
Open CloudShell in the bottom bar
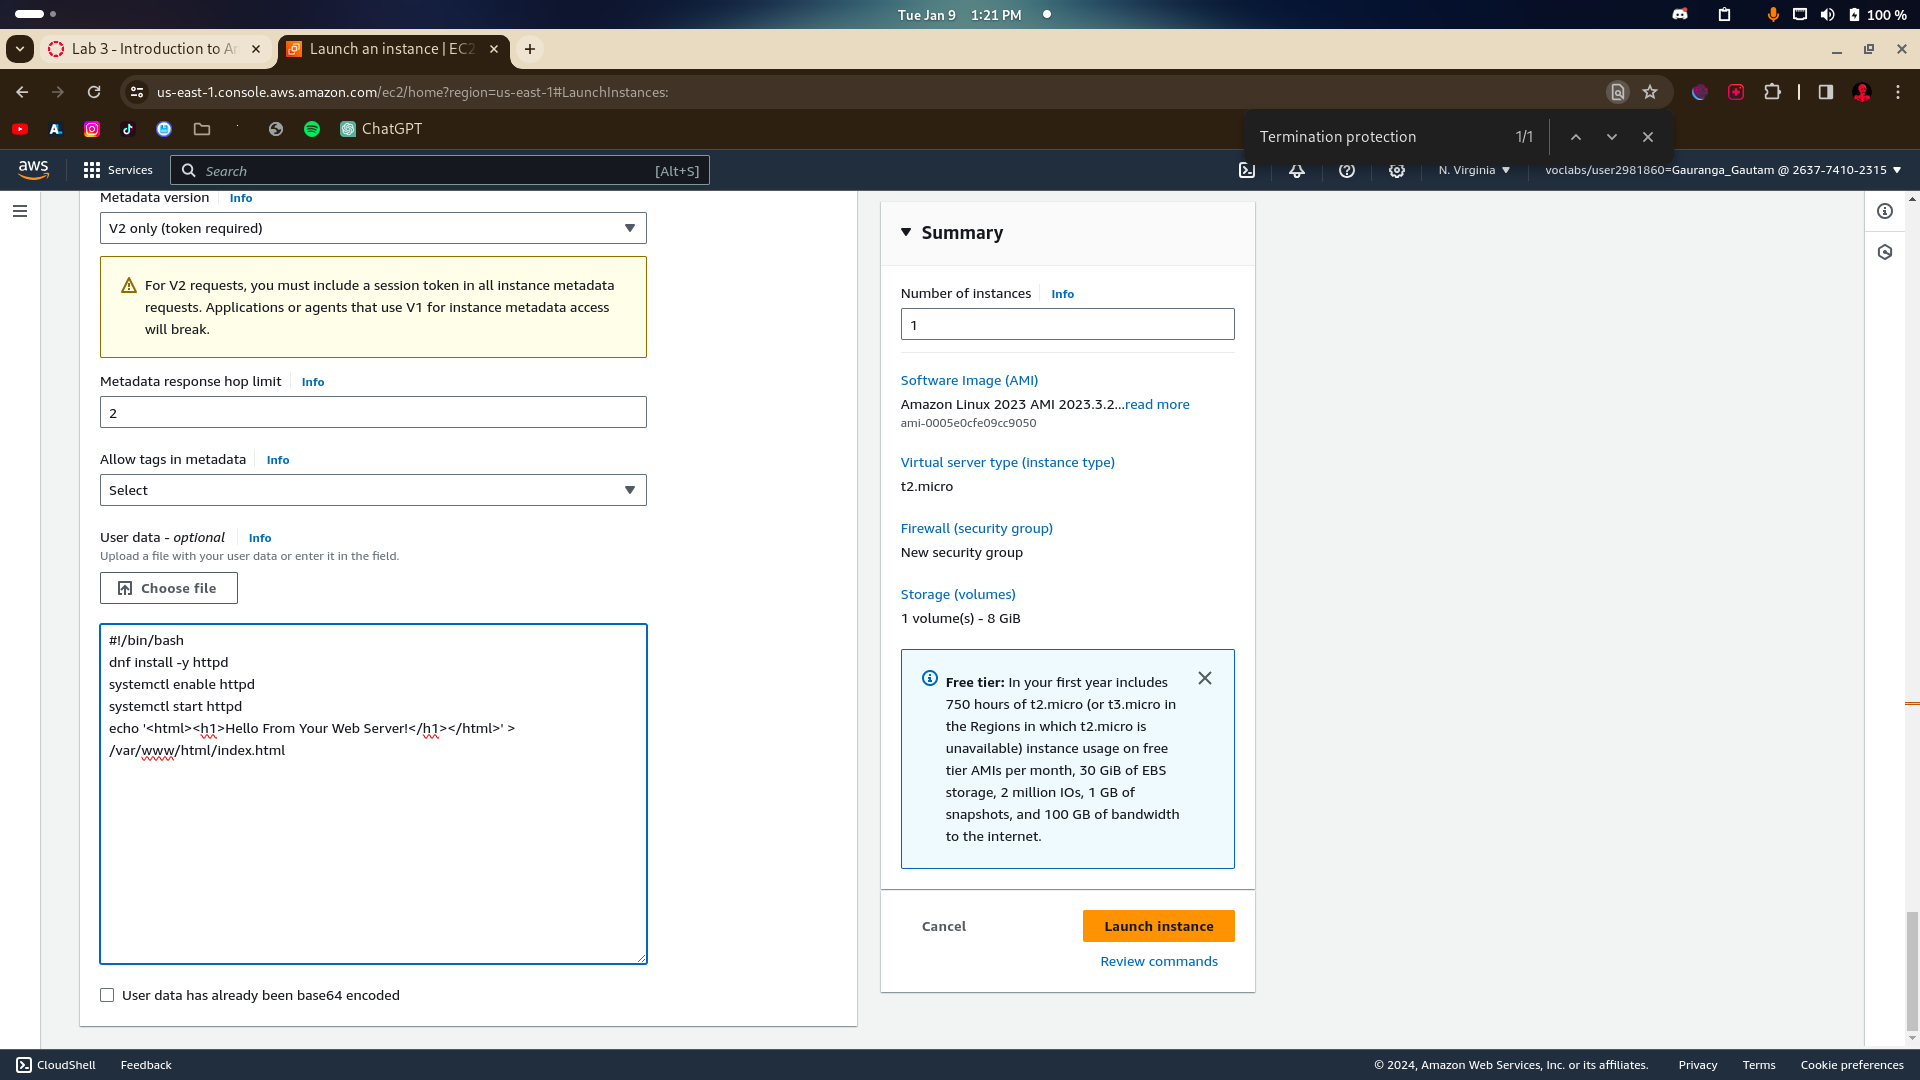(x=56, y=1065)
